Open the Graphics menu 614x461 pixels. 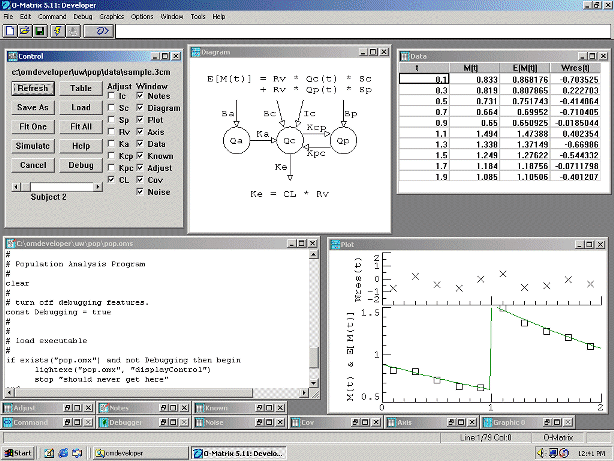pos(112,16)
